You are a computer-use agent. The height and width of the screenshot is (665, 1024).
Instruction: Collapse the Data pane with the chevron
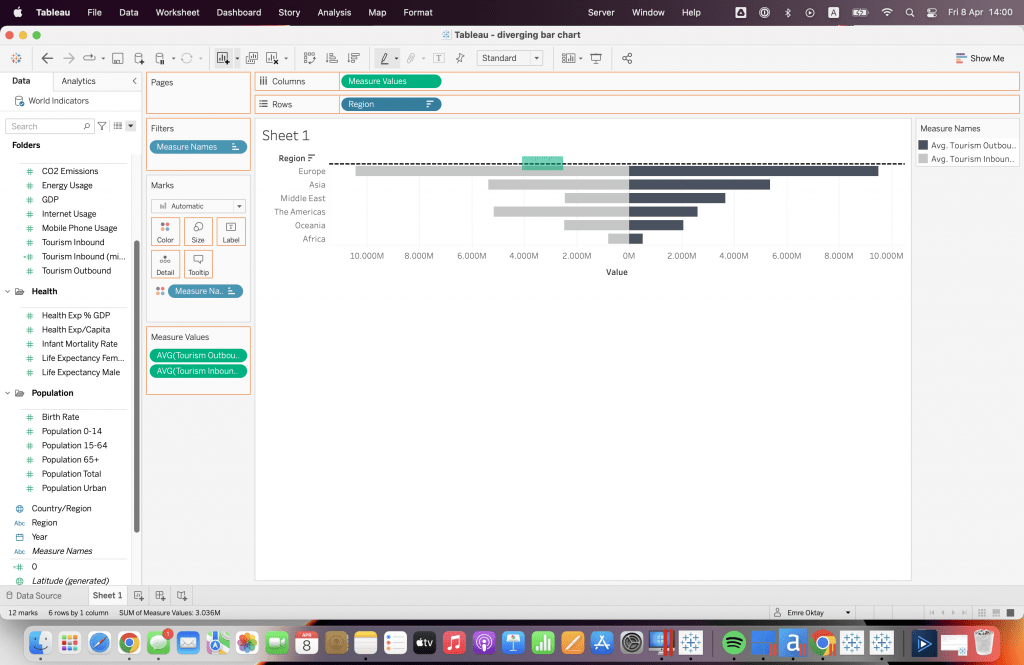click(135, 81)
